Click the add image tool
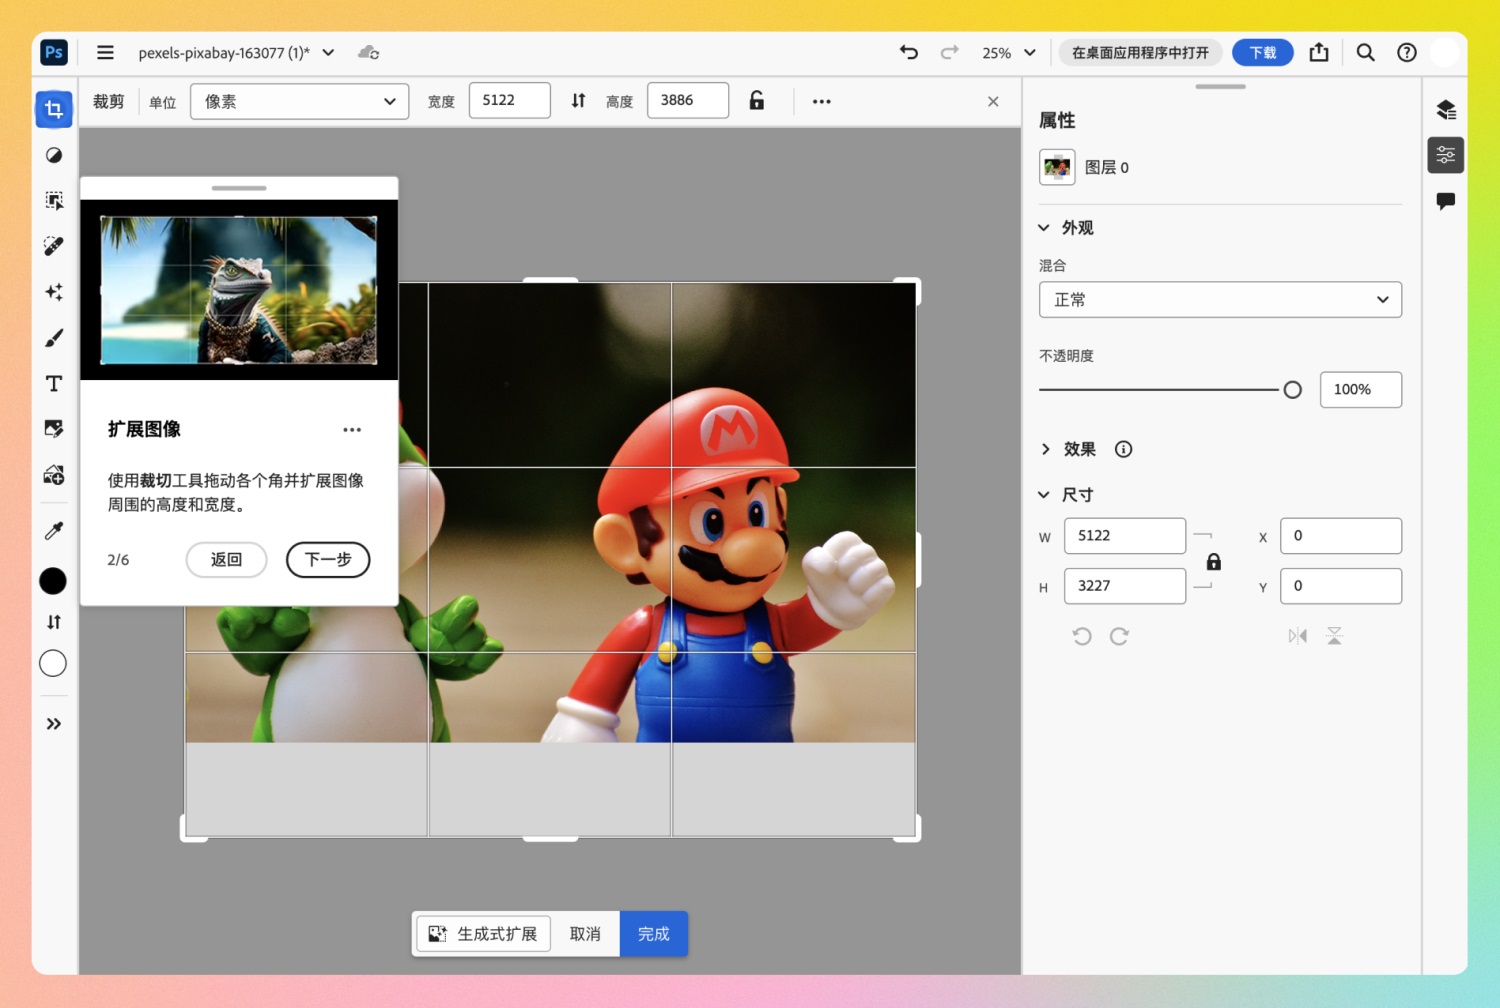 pos(54,475)
